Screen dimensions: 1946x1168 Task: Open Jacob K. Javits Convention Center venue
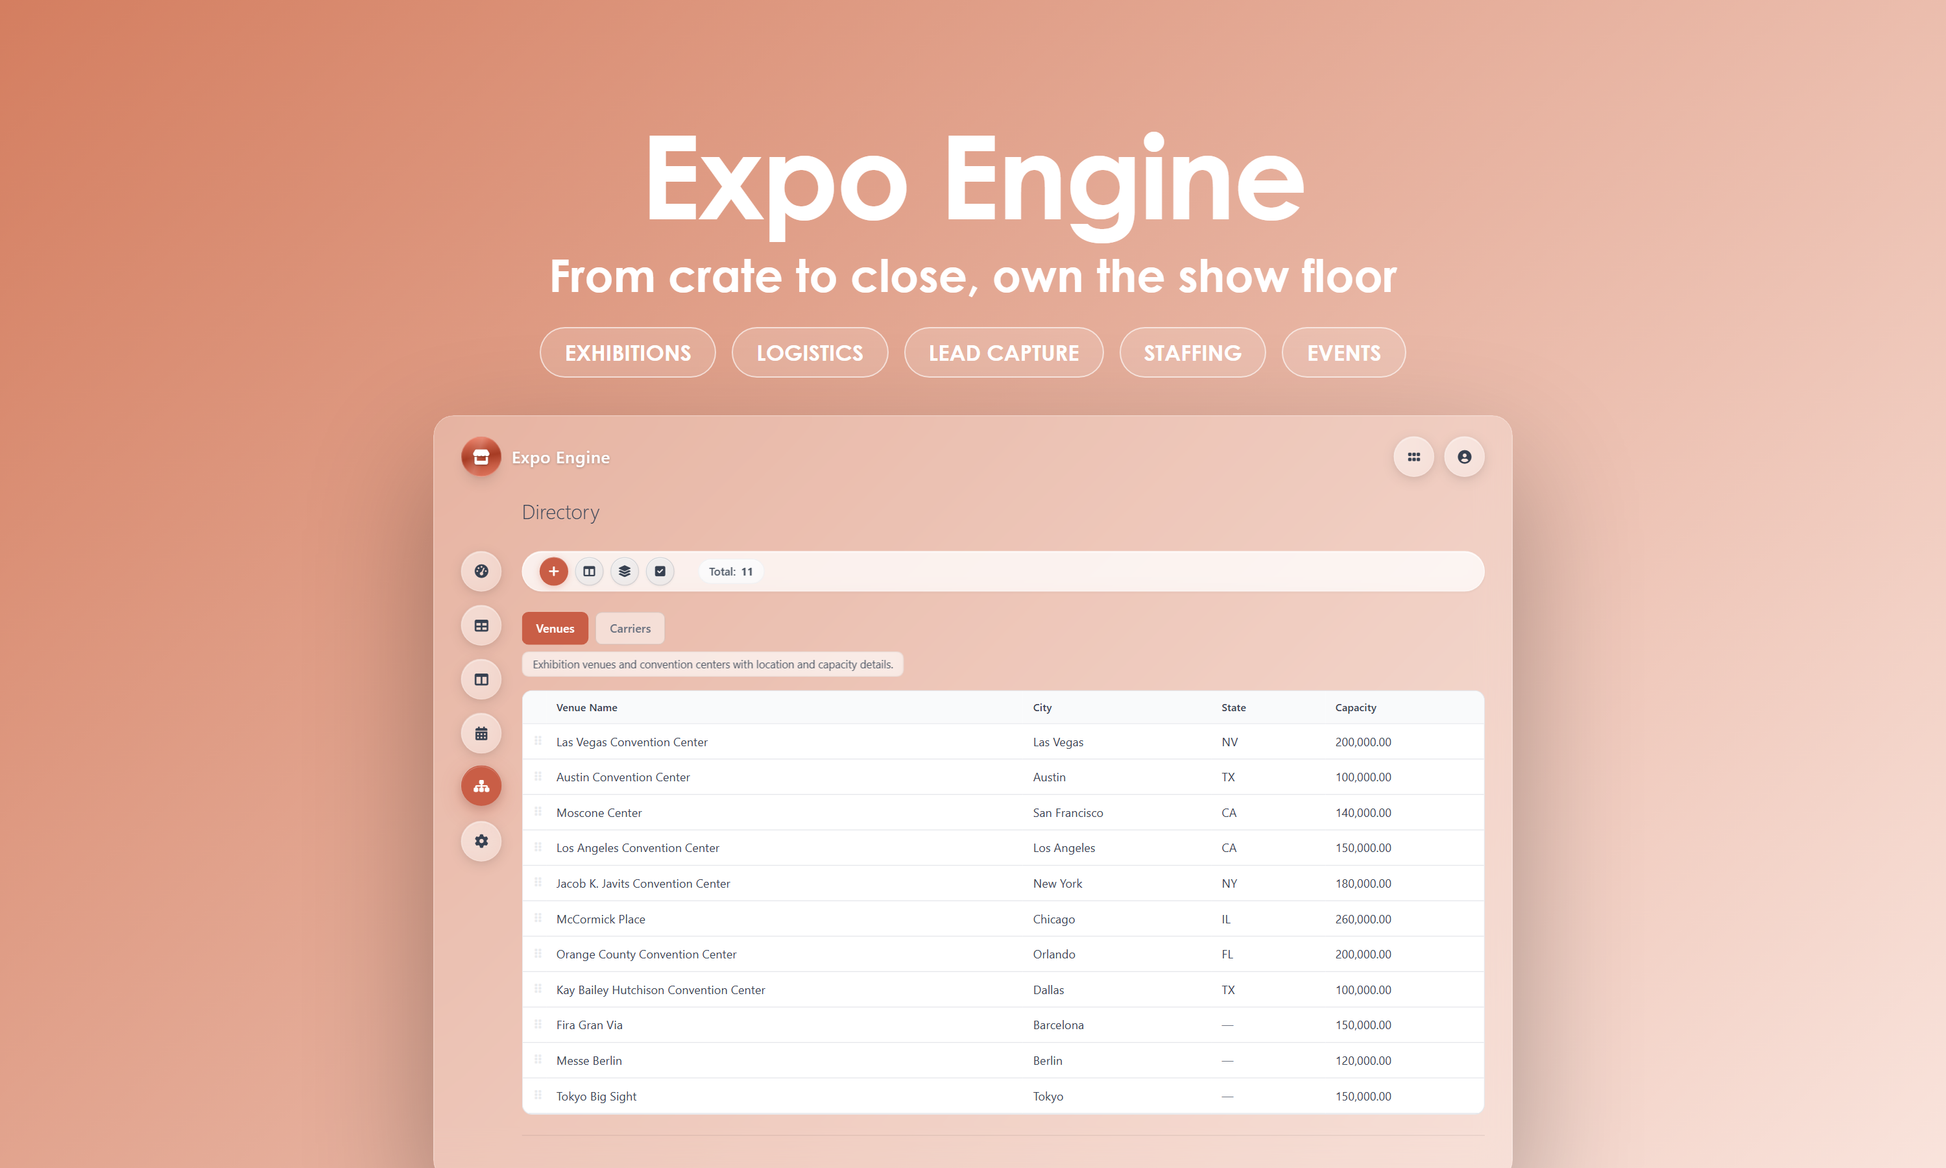click(643, 884)
